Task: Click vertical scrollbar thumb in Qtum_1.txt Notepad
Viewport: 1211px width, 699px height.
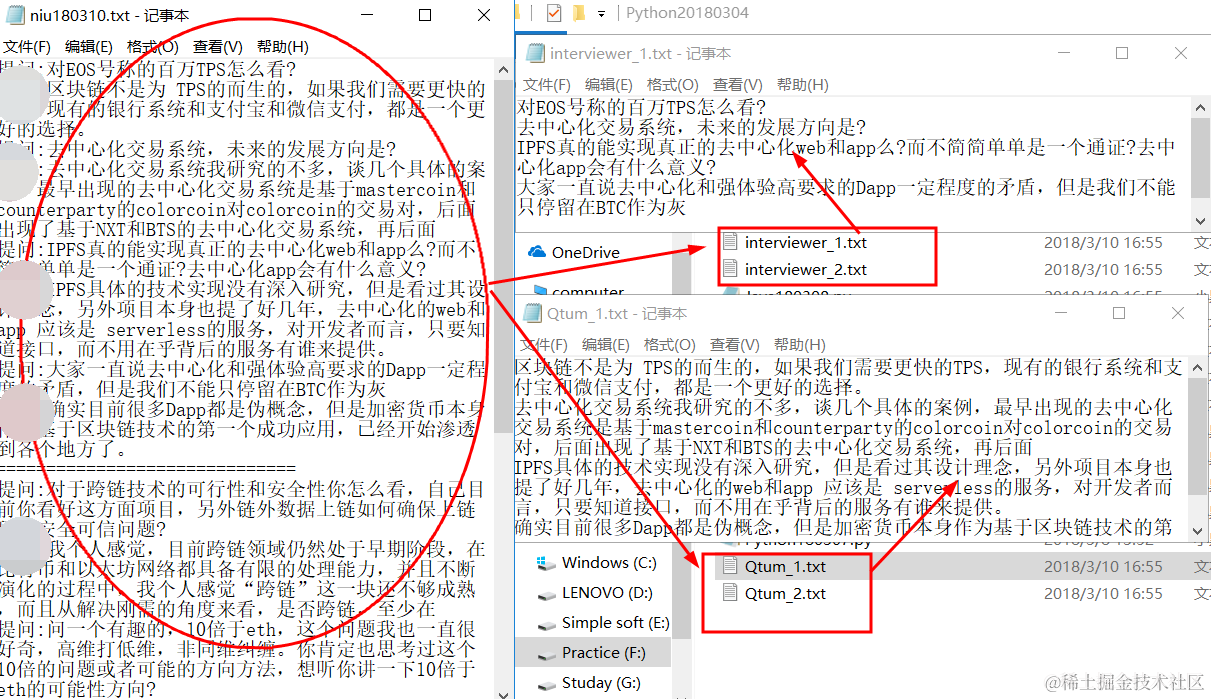Action: 1199,435
